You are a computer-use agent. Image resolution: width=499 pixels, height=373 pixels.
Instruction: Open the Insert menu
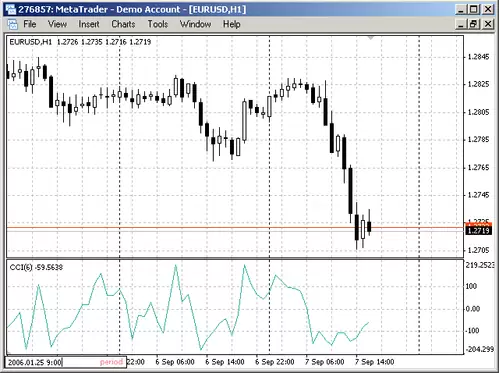point(89,24)
